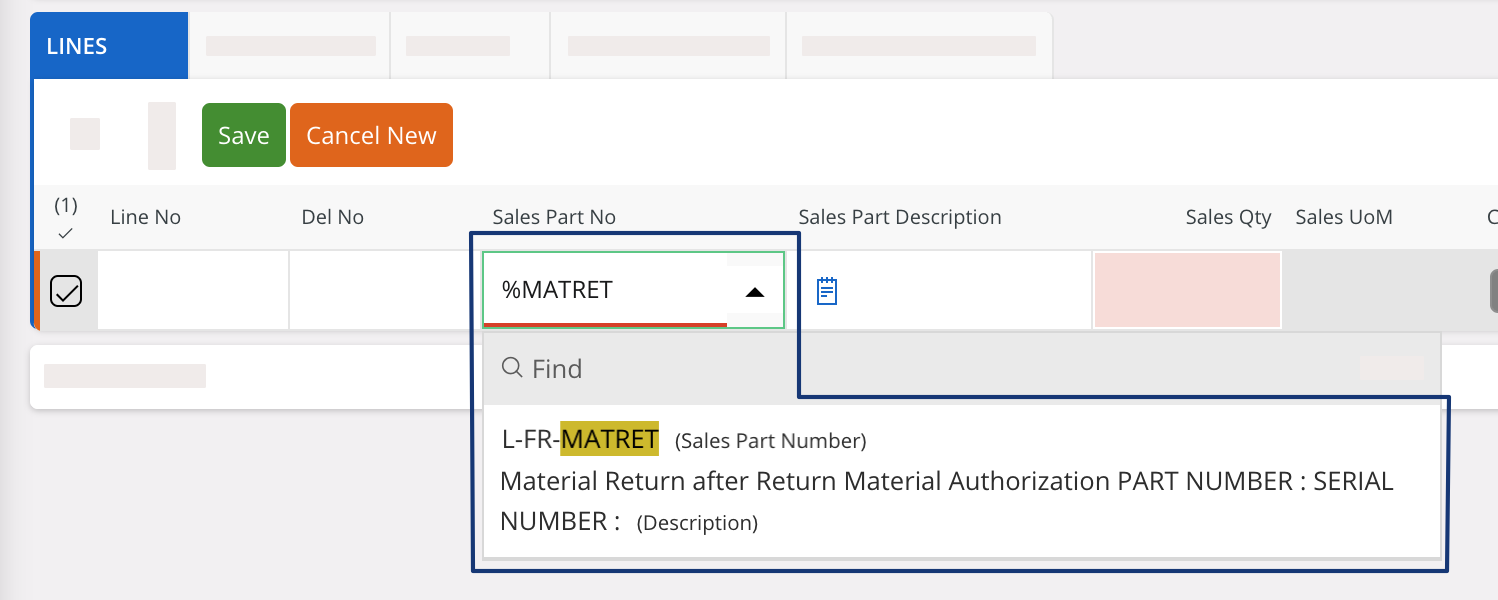Toggle the row selection checkbox
1498x600 pixels.
pos(66,291)
